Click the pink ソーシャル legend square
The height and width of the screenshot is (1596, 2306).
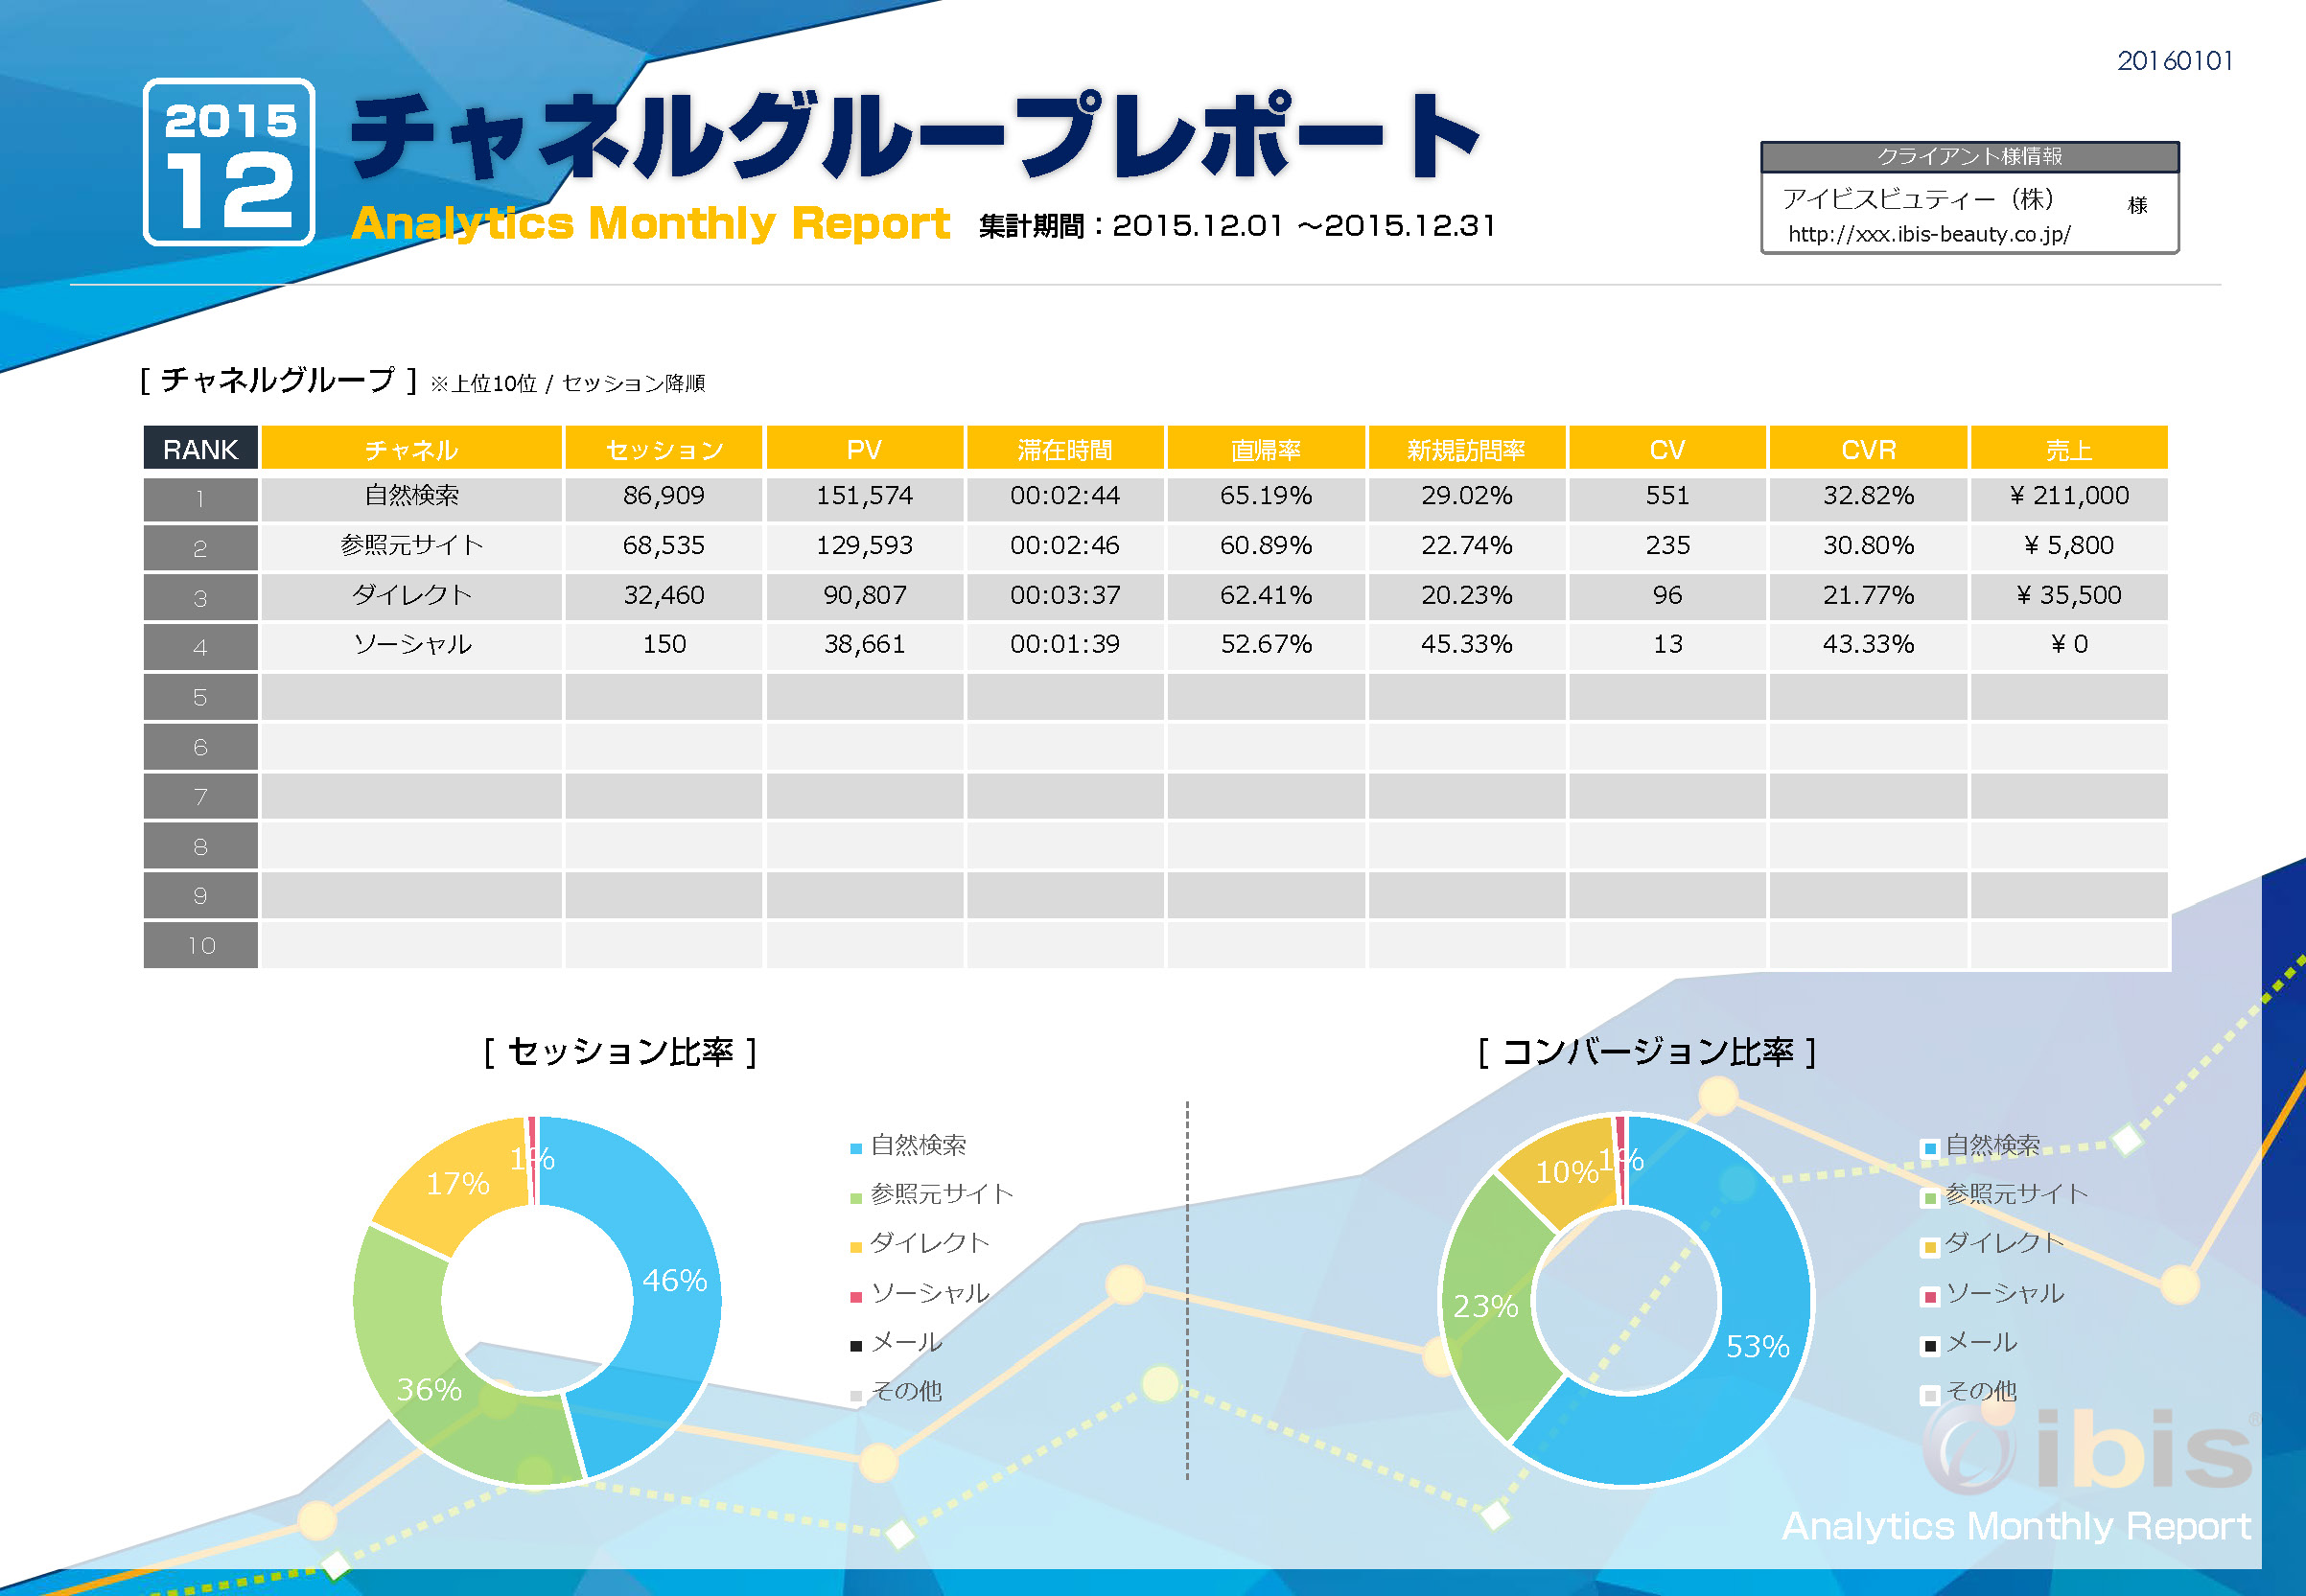click(856, 1292)
